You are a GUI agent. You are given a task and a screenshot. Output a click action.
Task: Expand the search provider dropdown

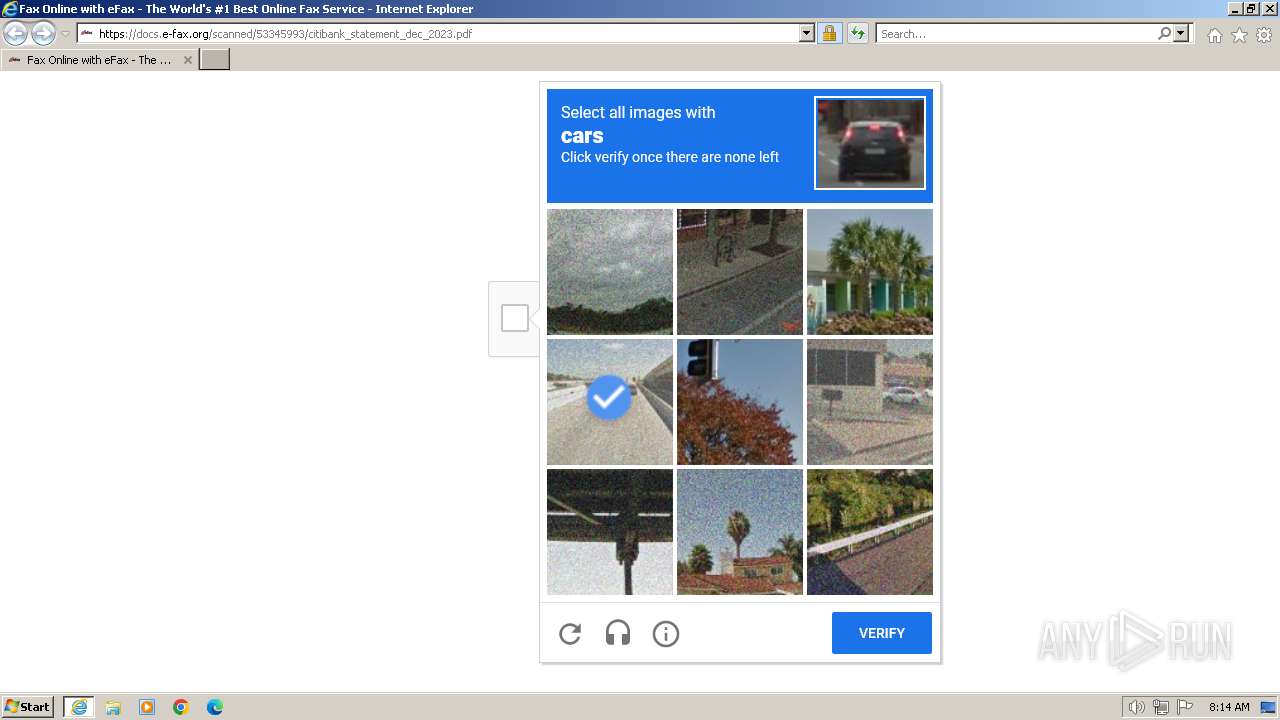pos(1181,34)
